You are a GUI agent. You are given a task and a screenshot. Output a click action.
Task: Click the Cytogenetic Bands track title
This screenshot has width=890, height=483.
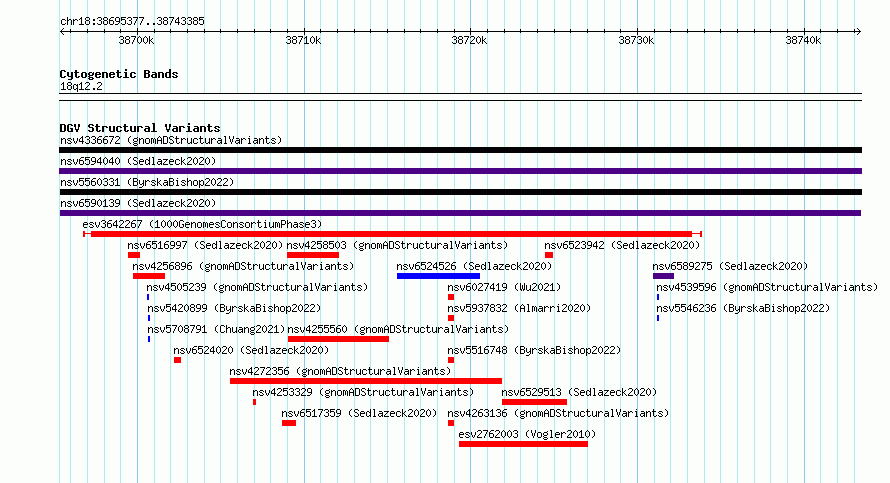[119, 74]
